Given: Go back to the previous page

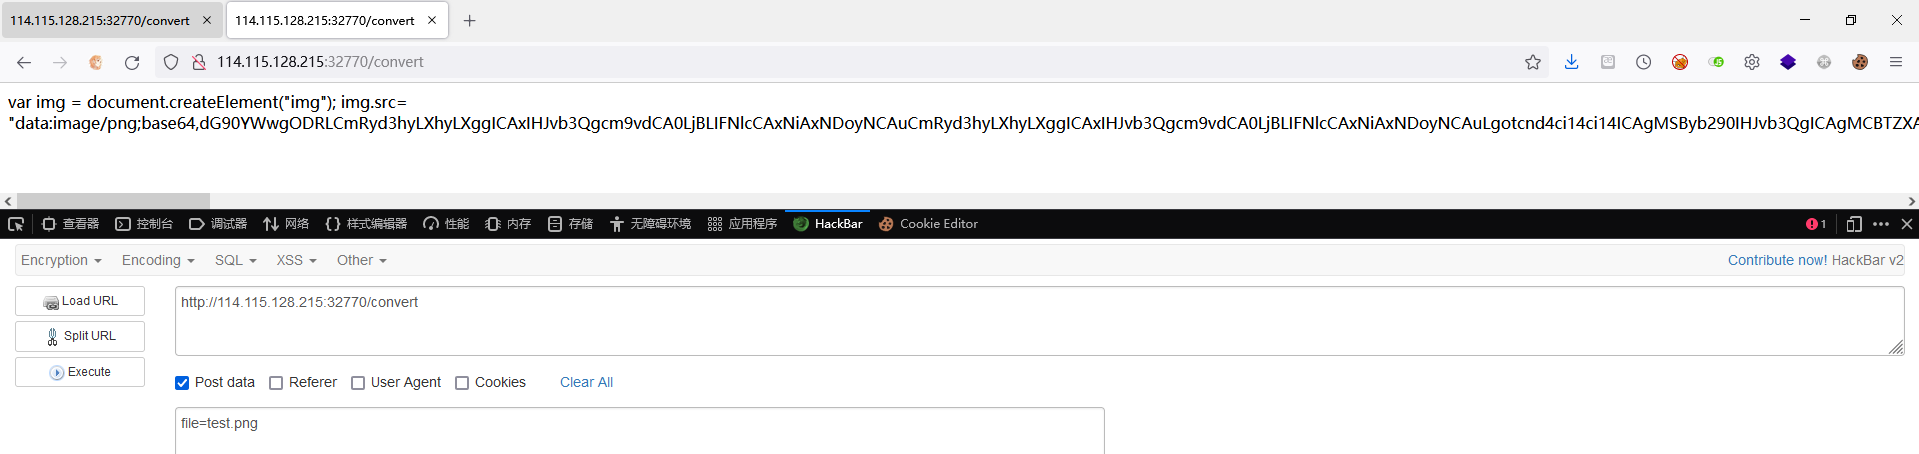Looking at the screenshot, I should tap(24, 62).
